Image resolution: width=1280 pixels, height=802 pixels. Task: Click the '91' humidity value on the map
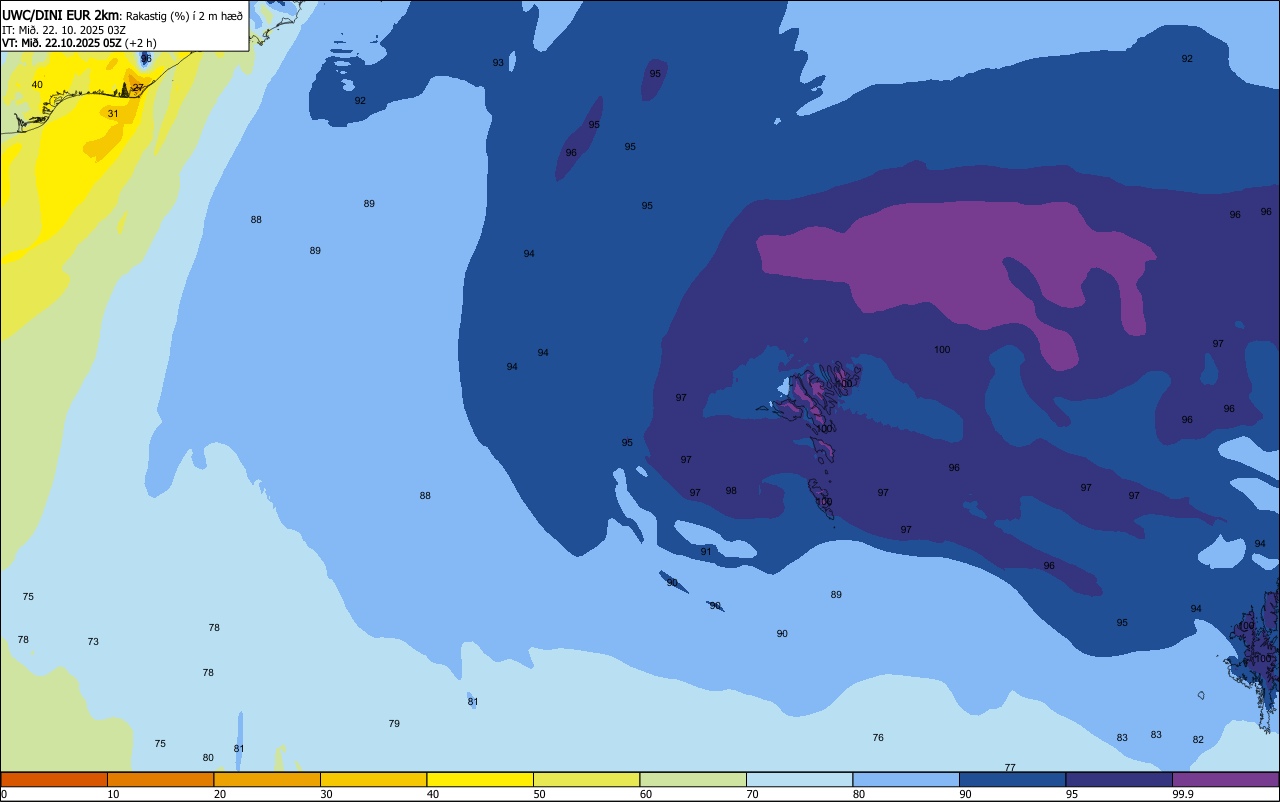[706, 552]
